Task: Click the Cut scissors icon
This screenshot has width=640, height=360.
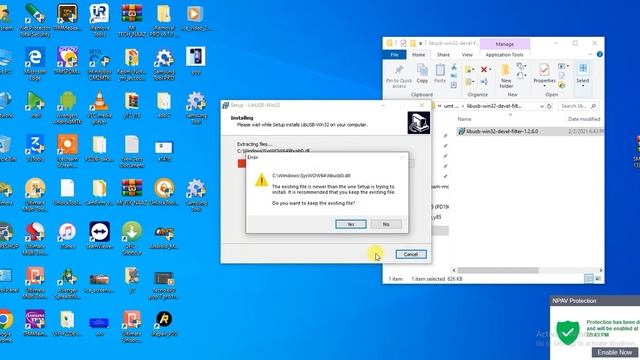Action: click(x=454, y=67)
